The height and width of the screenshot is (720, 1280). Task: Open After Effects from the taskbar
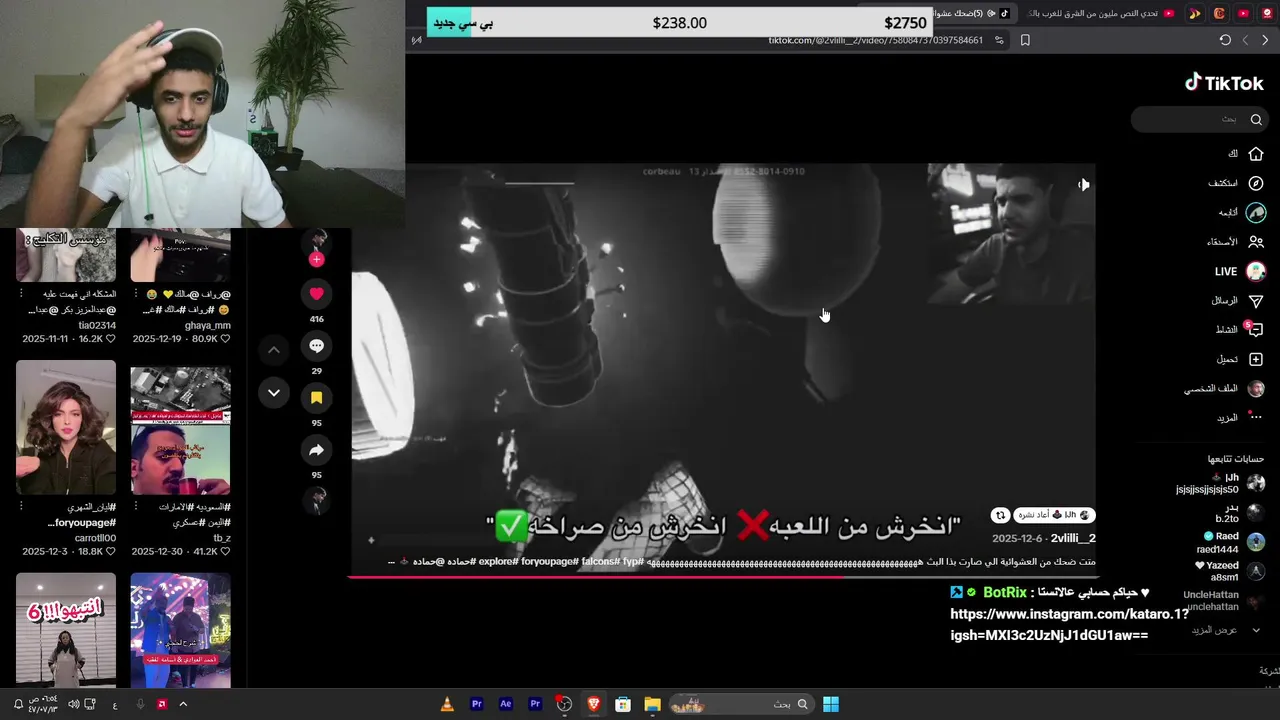click(x=506, y=704)
